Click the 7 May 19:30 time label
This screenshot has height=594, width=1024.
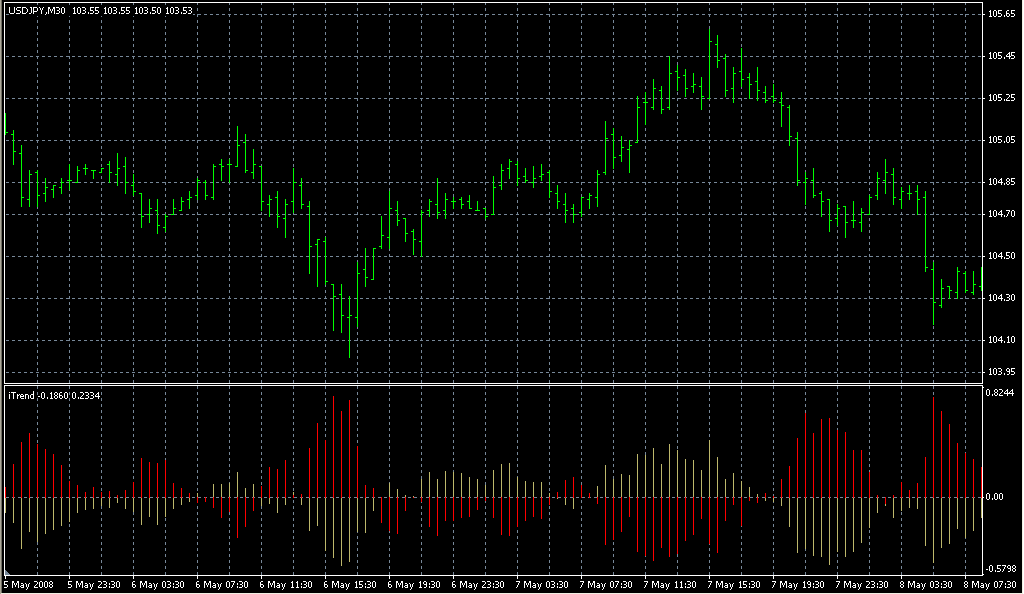(798, 585)
